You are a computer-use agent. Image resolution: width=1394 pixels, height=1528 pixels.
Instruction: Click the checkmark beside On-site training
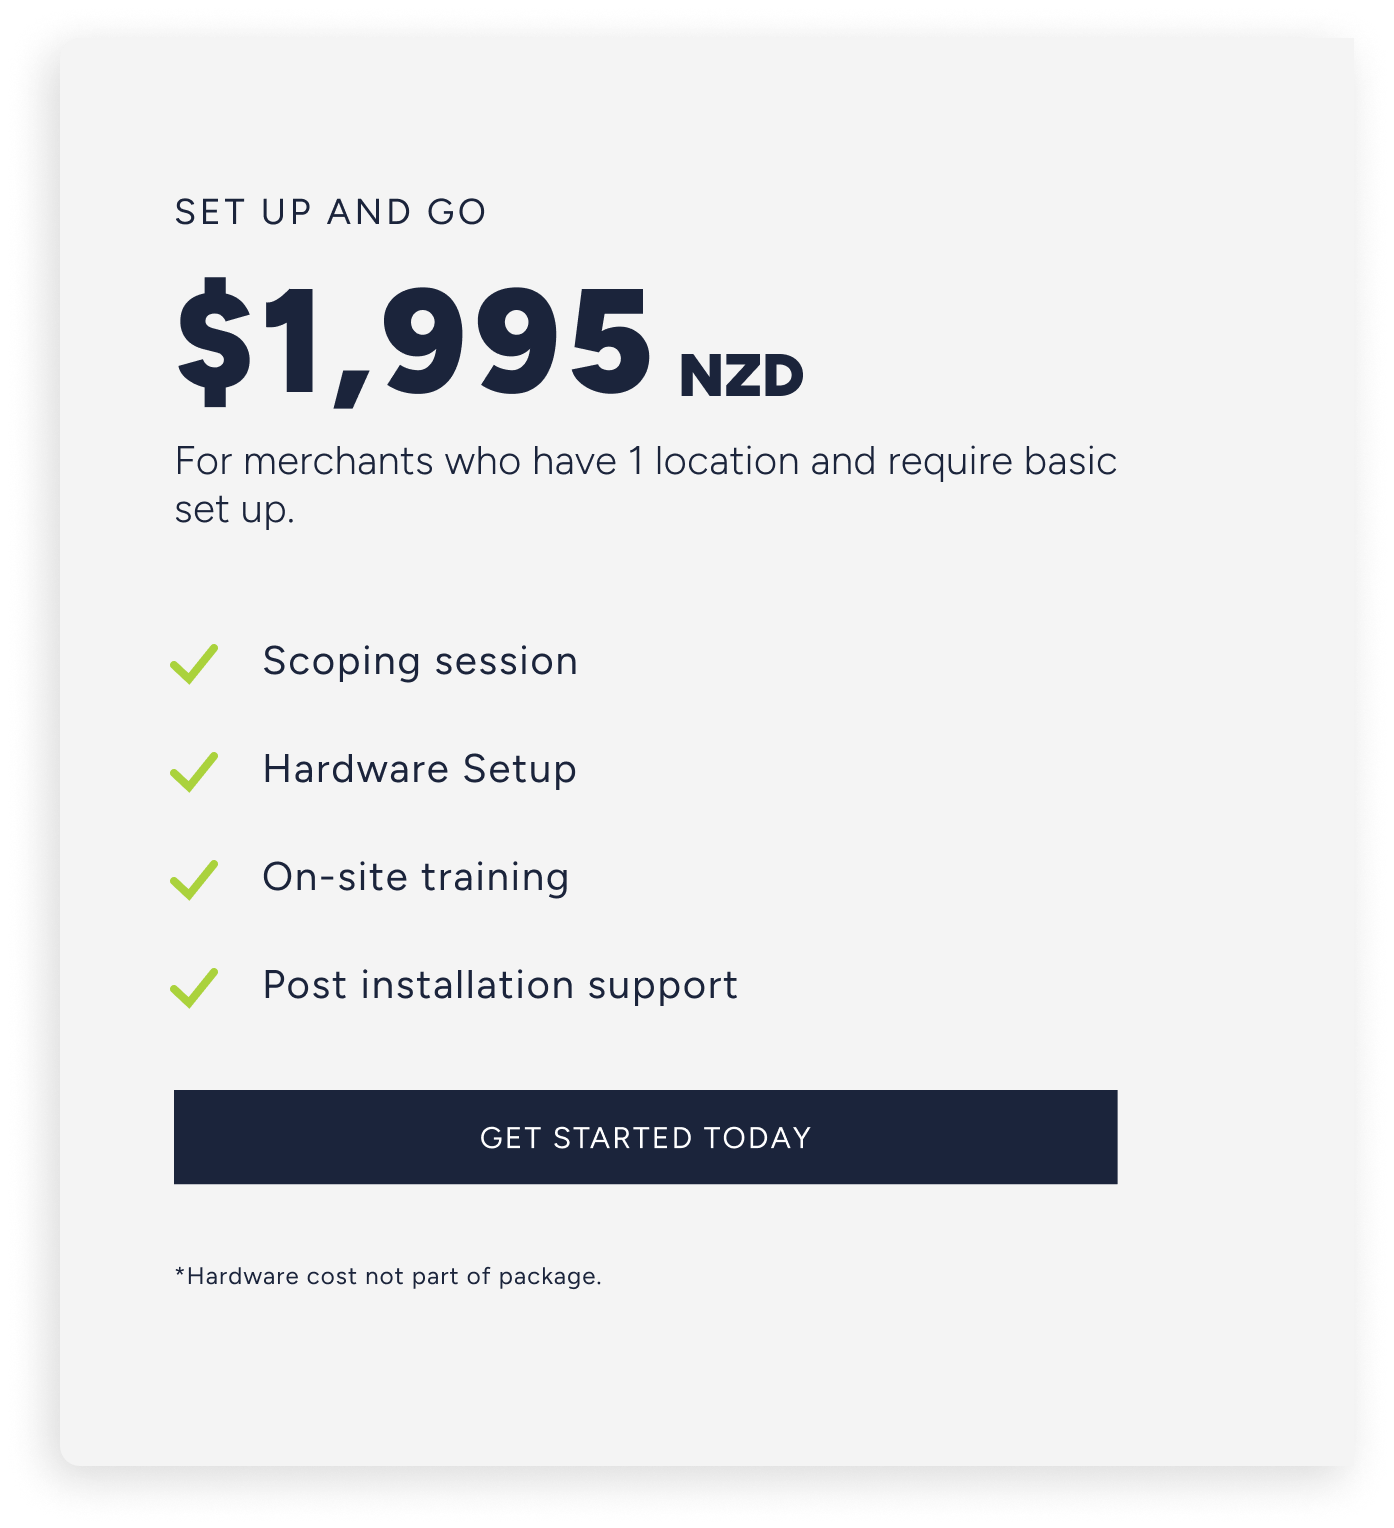tap(194, 879)
